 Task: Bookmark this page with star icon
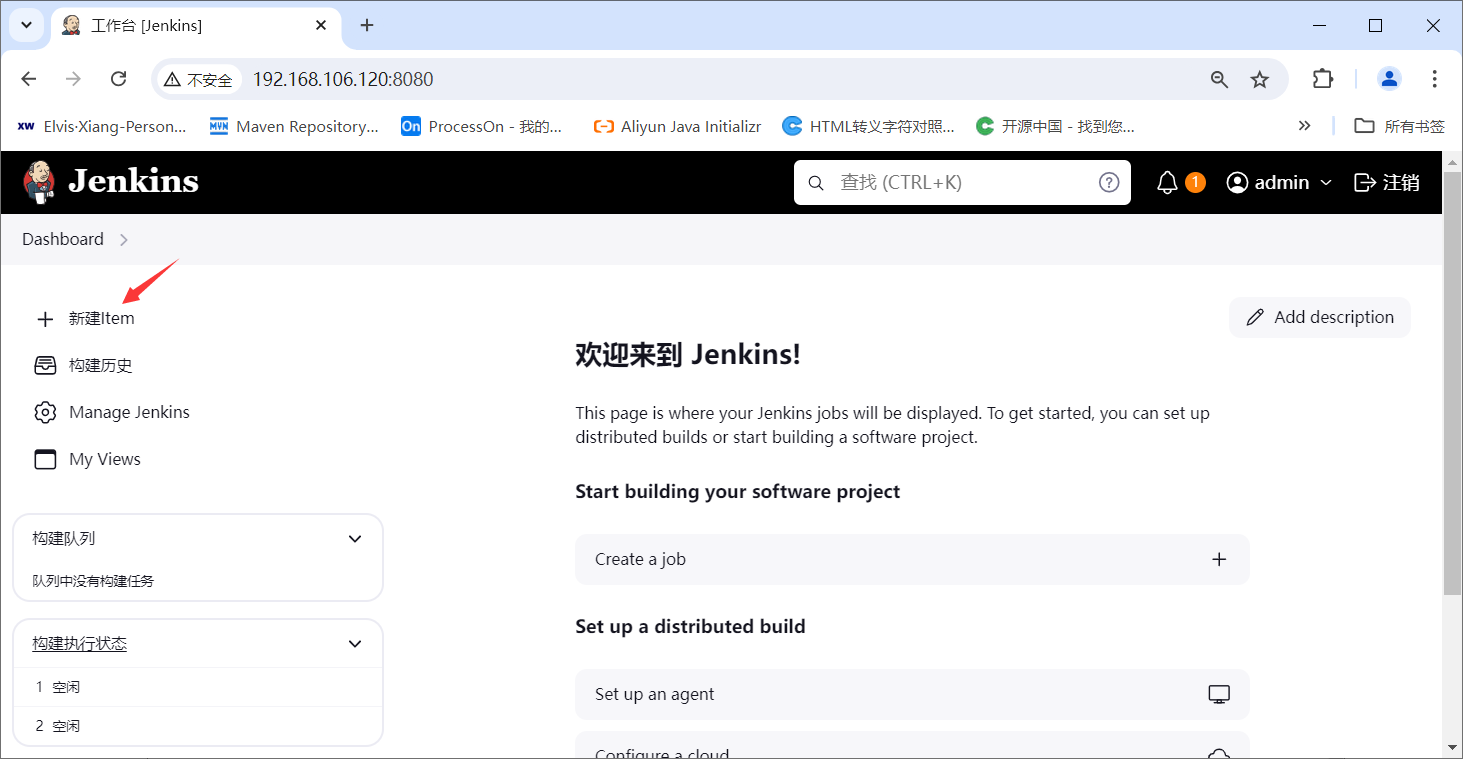(1260, 79)
